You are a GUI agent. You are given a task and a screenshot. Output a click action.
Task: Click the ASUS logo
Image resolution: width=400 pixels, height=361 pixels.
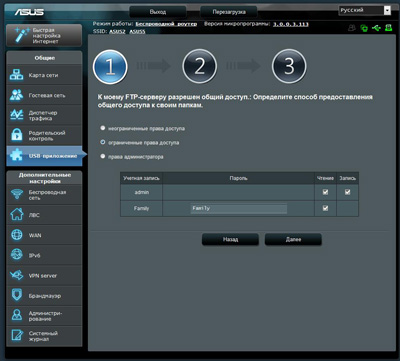(x=29, y=12)
